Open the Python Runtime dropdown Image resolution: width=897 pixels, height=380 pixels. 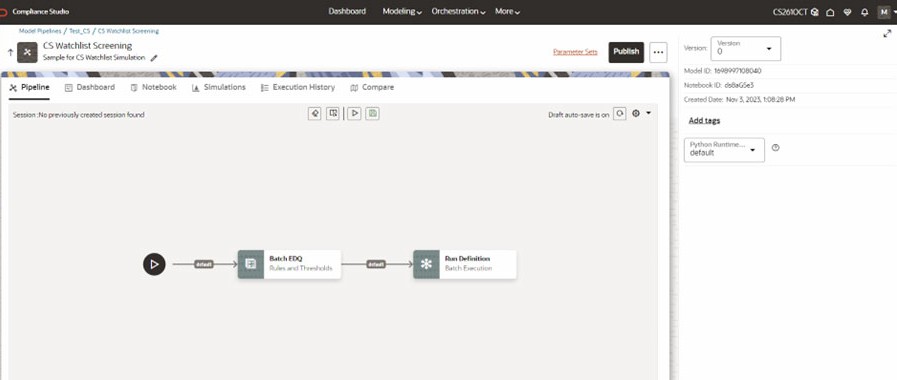click(724, 150)
